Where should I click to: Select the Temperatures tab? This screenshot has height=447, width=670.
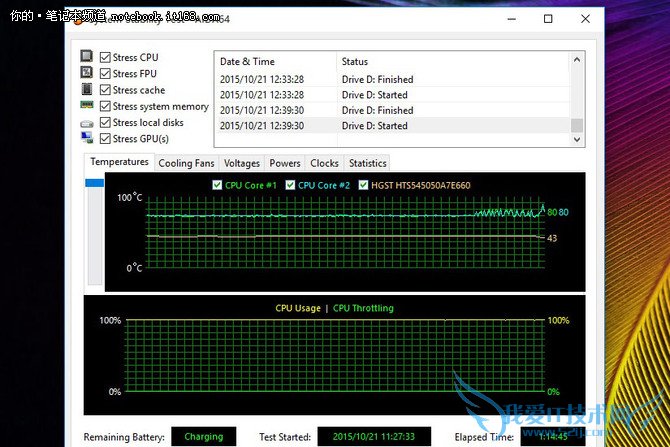coord(119,162)
